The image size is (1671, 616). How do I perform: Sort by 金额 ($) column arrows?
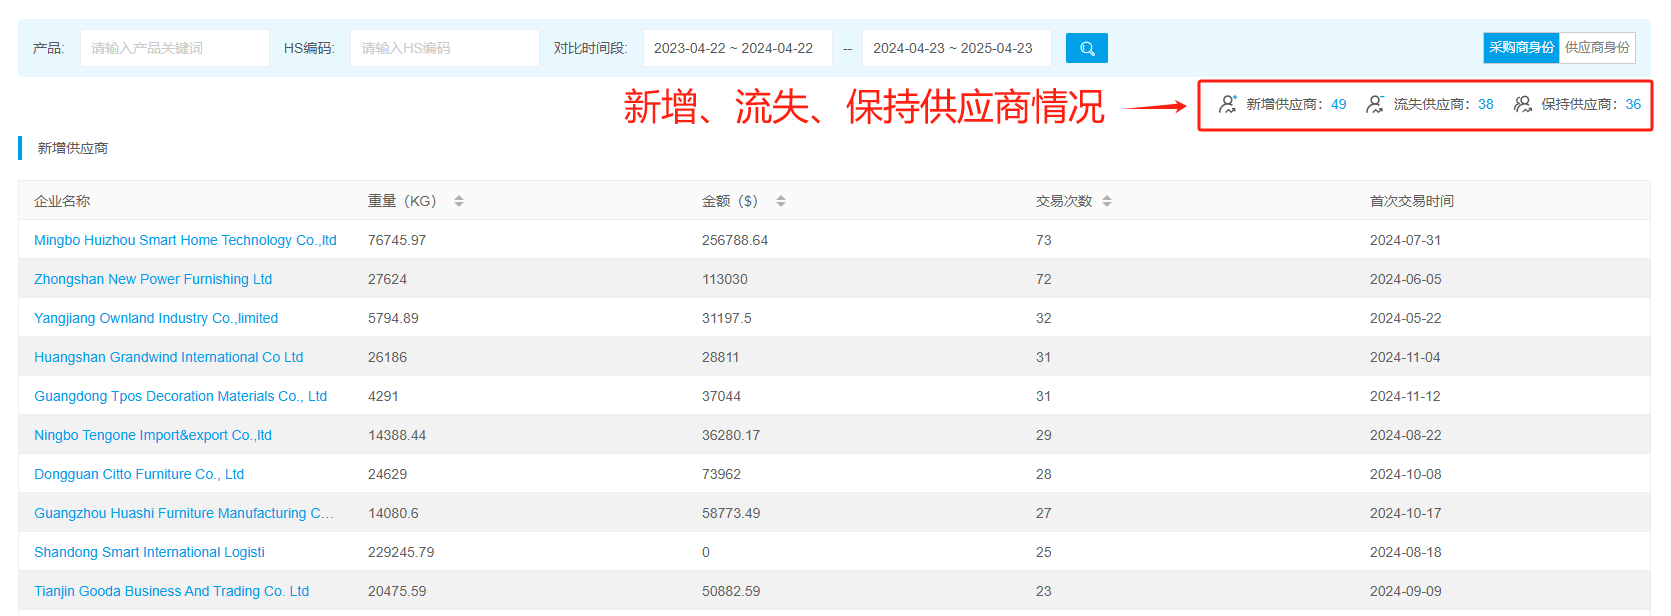[781, 201]
